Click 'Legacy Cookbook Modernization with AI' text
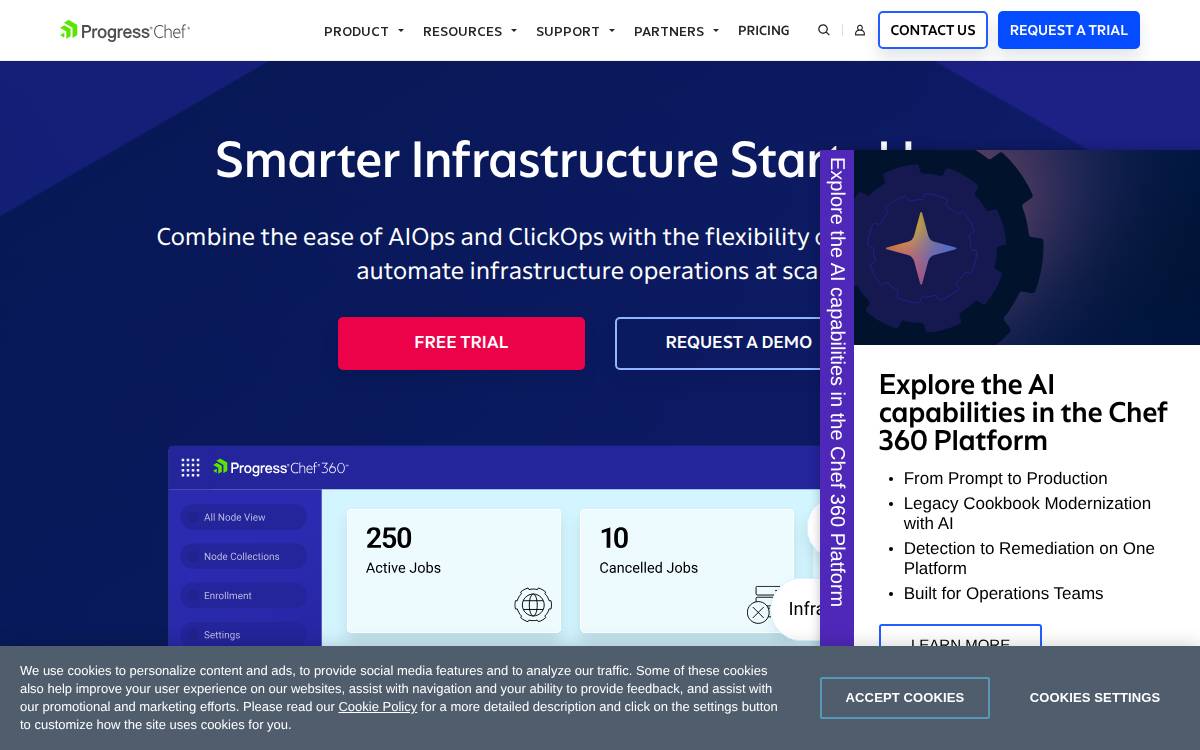This screenshot has width=1200, height=750. (1027, 514)
